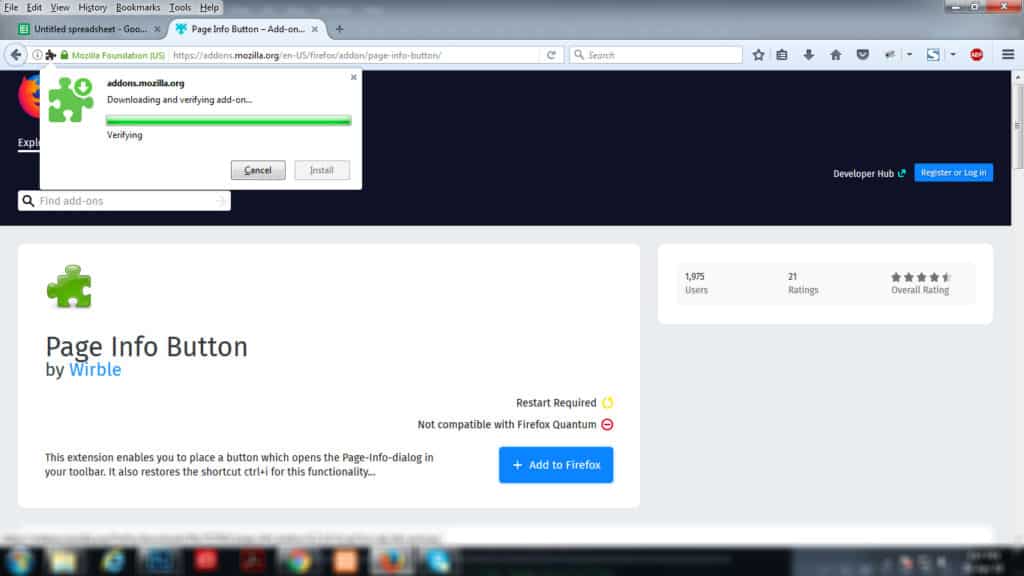Open the Downloads arrow icon
The height and width of the screenshot is (576, 1024).
(x=808, y=55)
